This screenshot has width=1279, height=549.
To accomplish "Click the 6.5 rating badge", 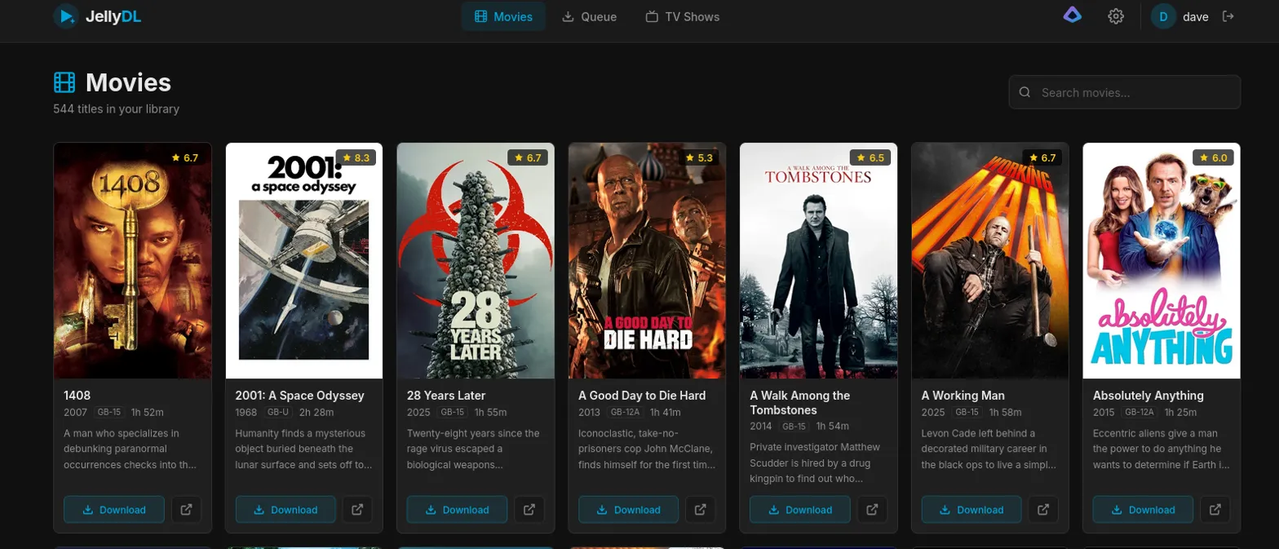I will click(871, 158).
